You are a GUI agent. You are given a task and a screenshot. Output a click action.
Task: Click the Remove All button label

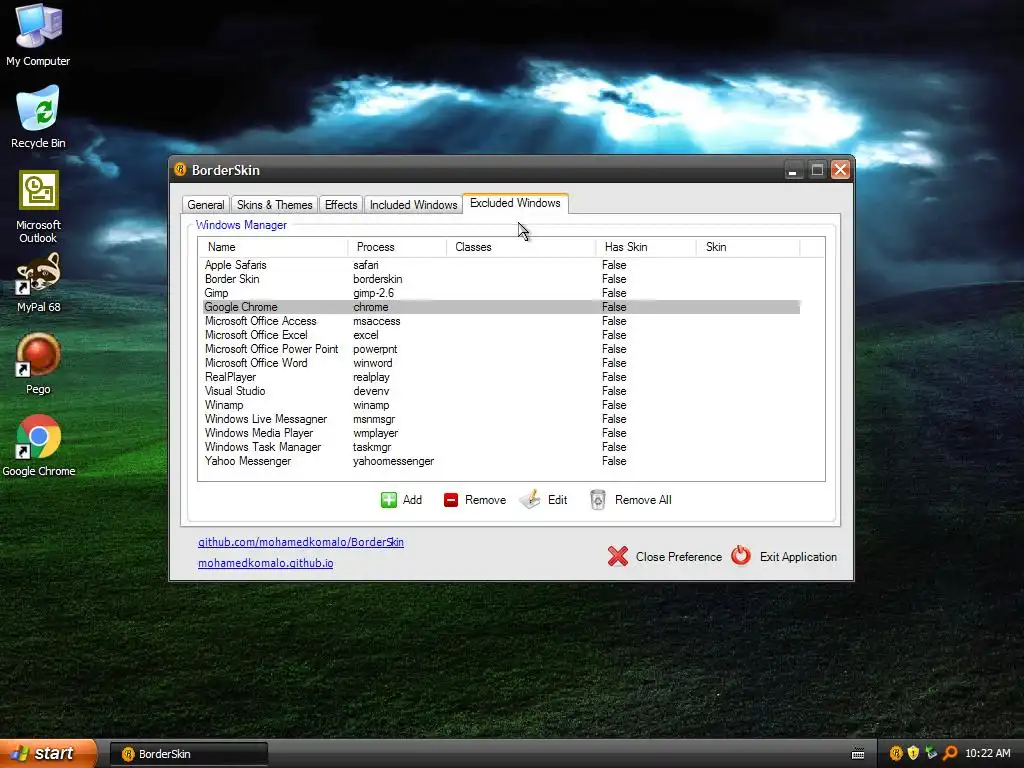[x=643, y=500]
